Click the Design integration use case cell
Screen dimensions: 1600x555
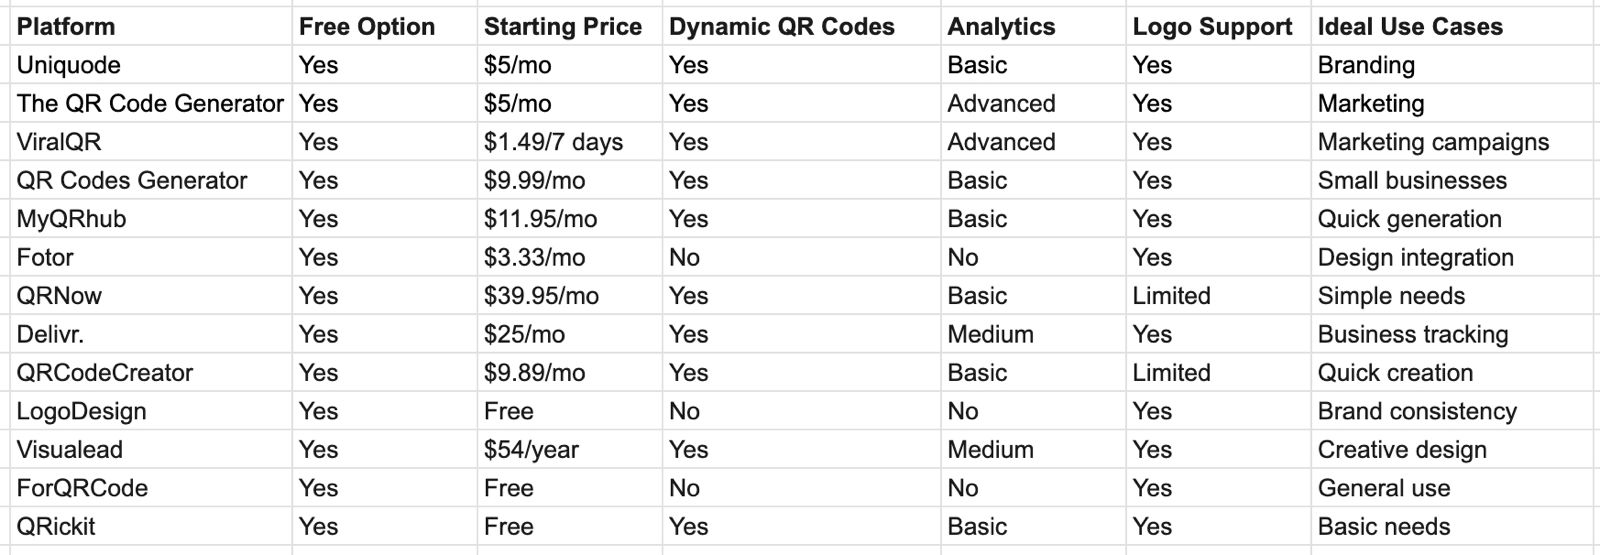point(1415,258)
